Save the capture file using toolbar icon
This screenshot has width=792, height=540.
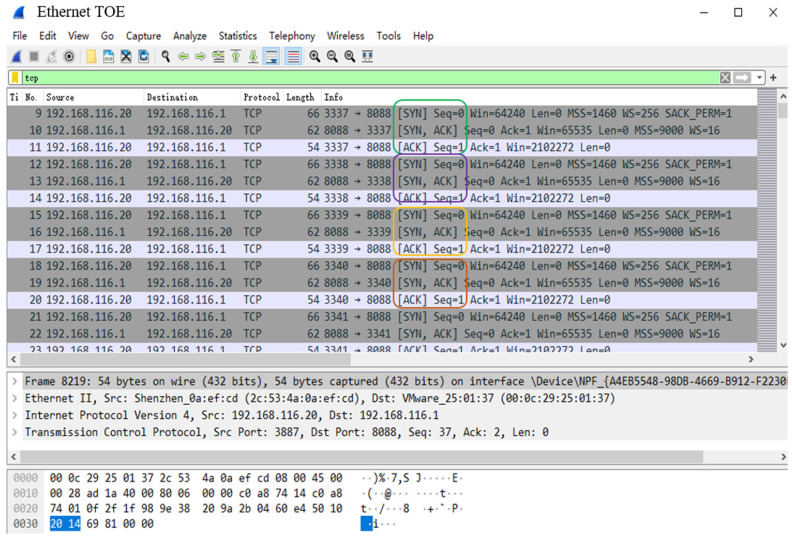click(108, 57)
